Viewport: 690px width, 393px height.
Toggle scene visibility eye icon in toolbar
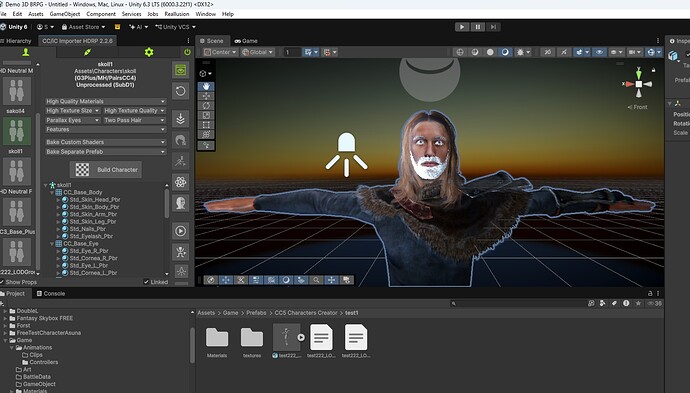coord(599,52)
